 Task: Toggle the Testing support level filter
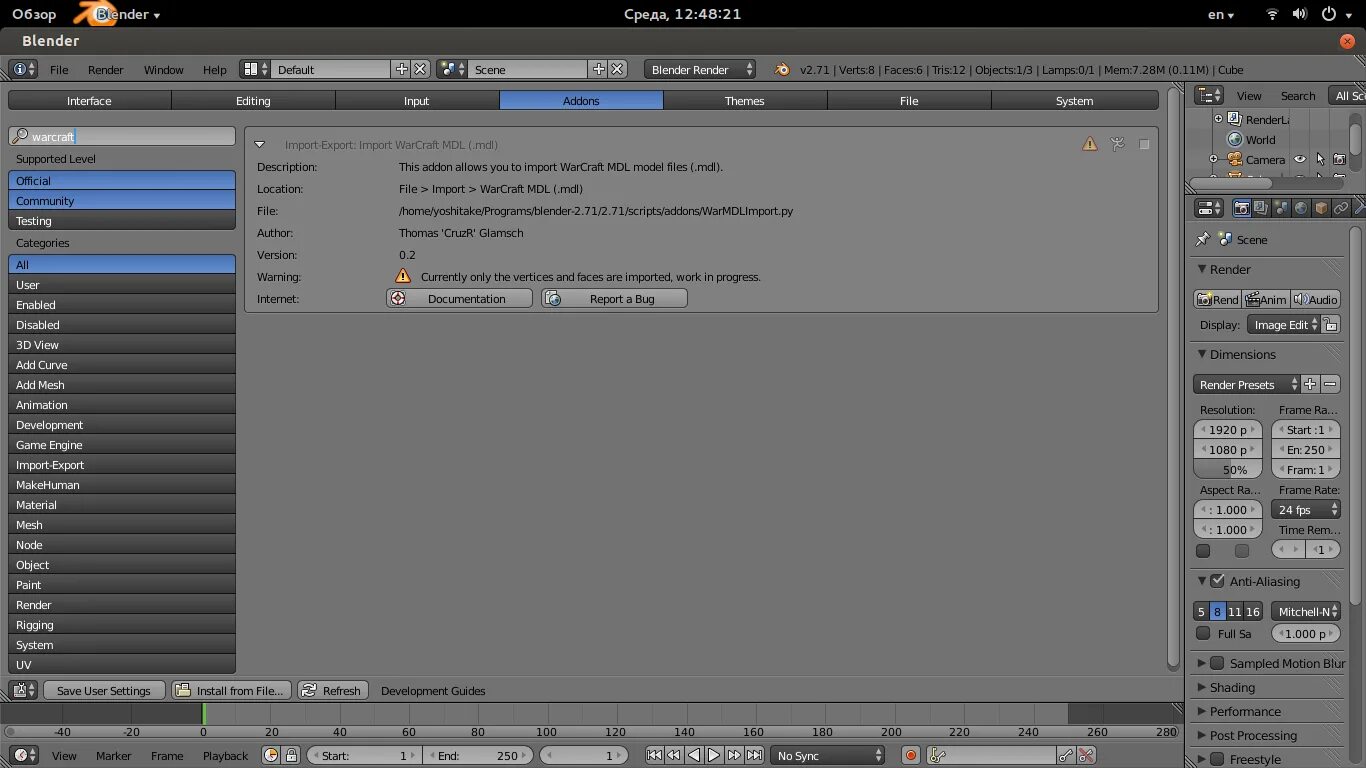pyautogui.click(x=122, y=220)
